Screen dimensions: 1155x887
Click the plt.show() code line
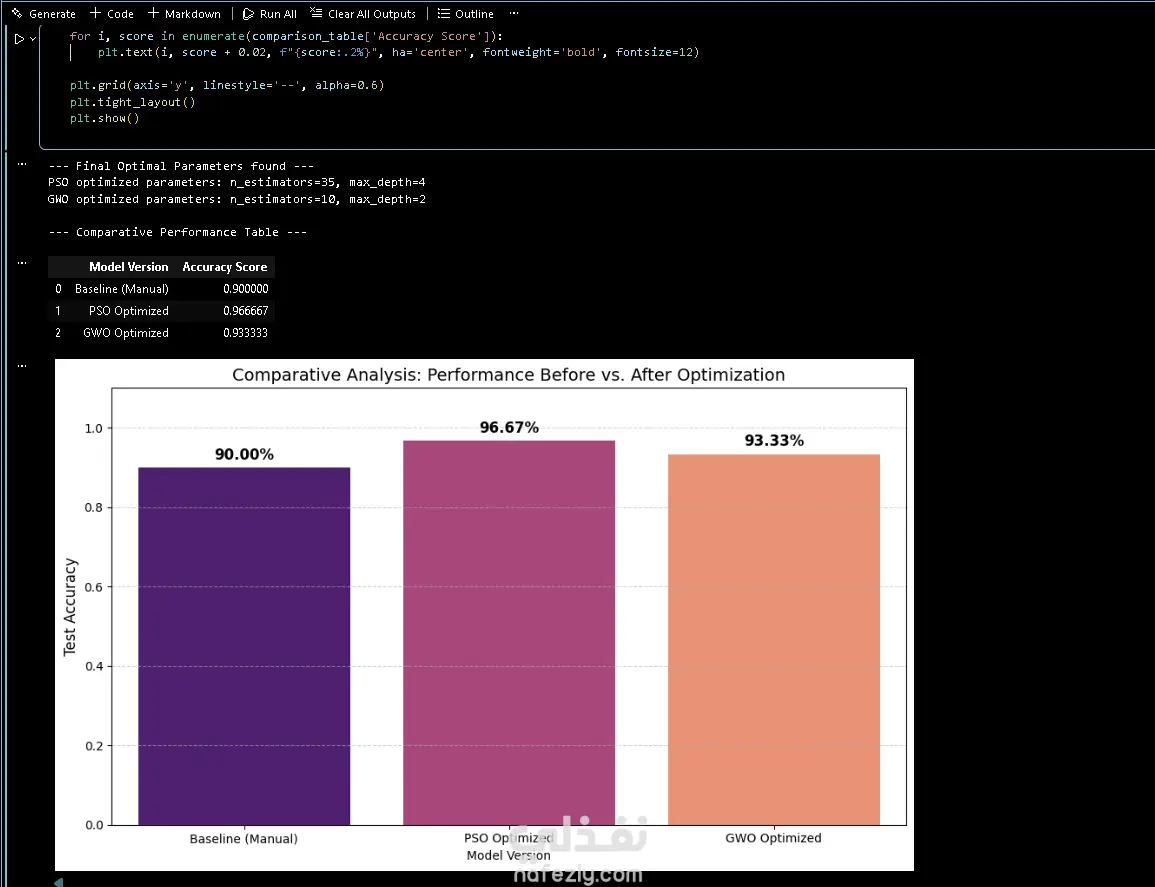pyautogui.click(x=105, y=118)
